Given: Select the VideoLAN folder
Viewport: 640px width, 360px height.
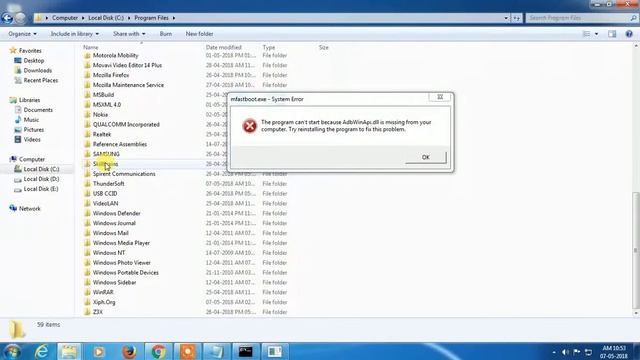Looking at the screenshot, I should tap(105, 203).
